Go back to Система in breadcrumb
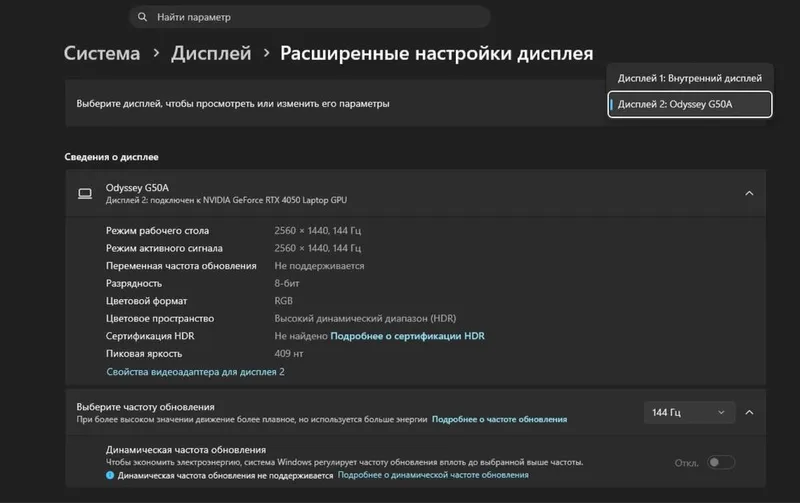This screenshot has width=800, height=503. click(x=102, y=53)
